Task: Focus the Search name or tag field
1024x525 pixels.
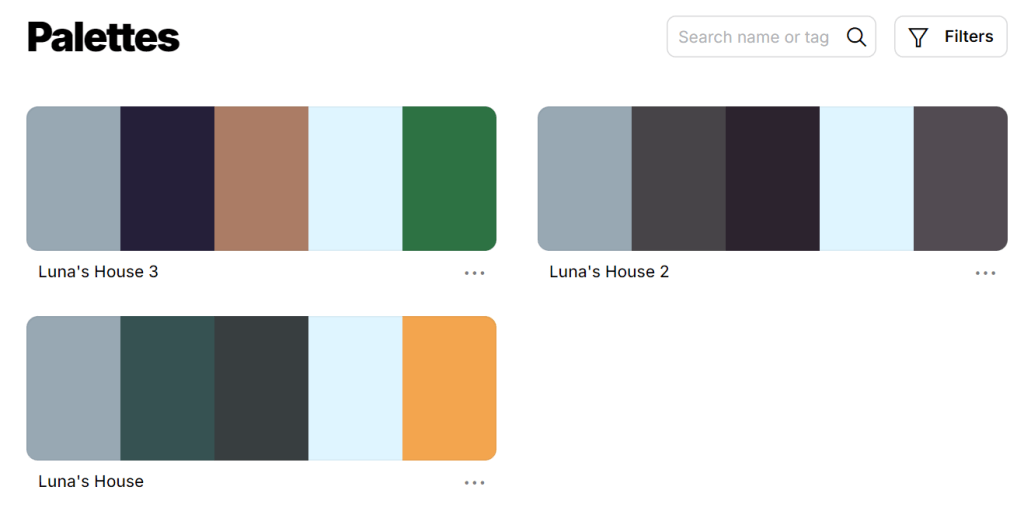Action: [754, 37]
